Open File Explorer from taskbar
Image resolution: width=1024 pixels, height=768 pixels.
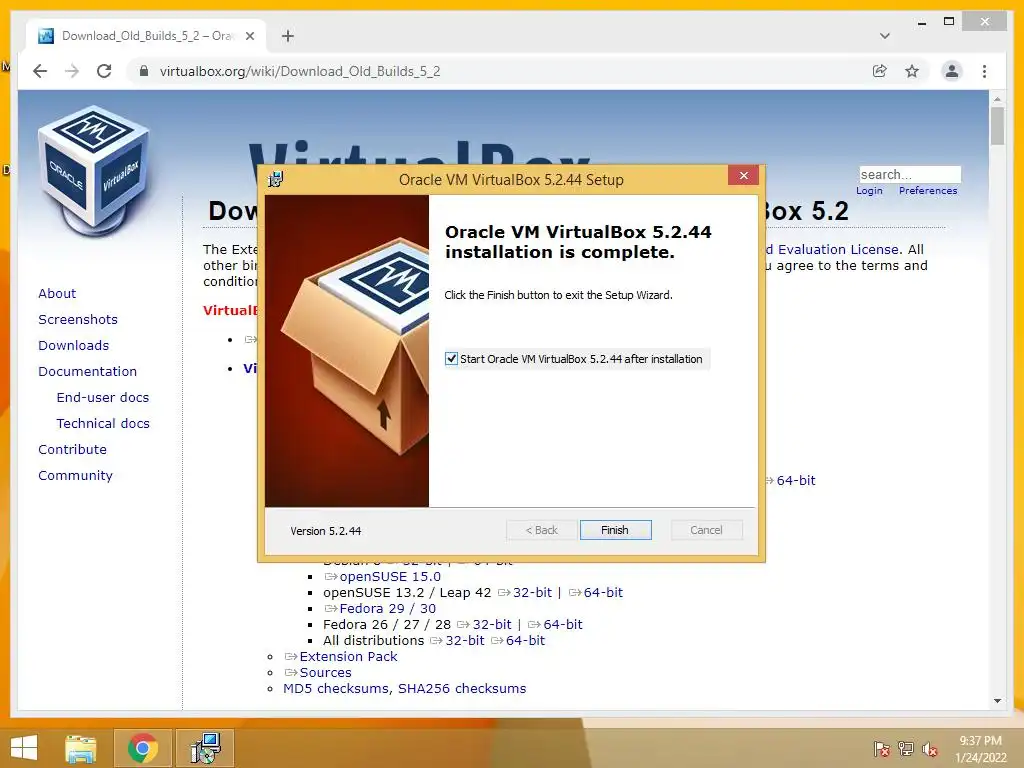pos(80,748)
